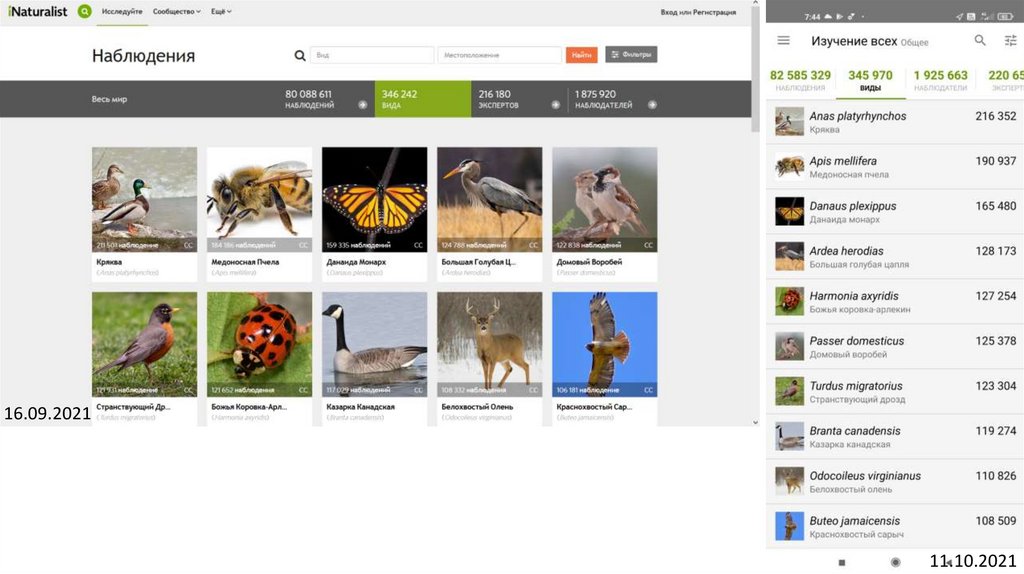Click the CC license icon on Краснохвостый Сарыч photo
Image resolution: width=1024 pixels, height=574 pixels.
[648, 391]
